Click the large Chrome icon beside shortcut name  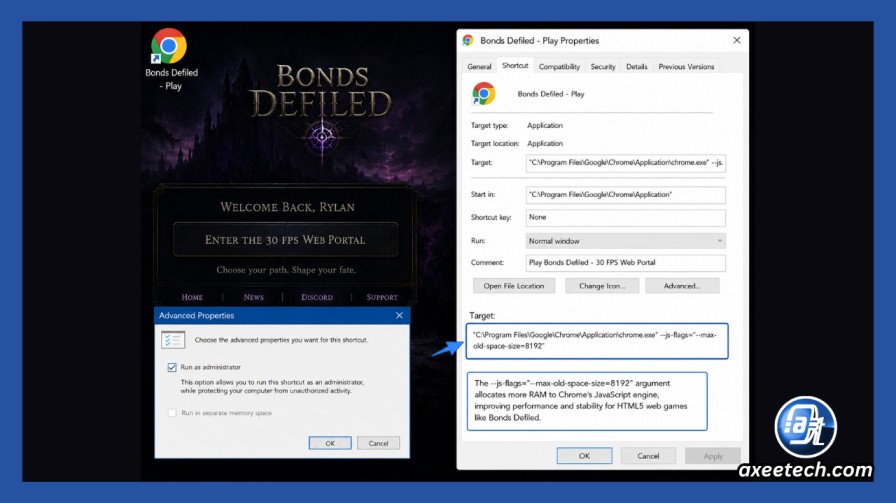(483, 94)
